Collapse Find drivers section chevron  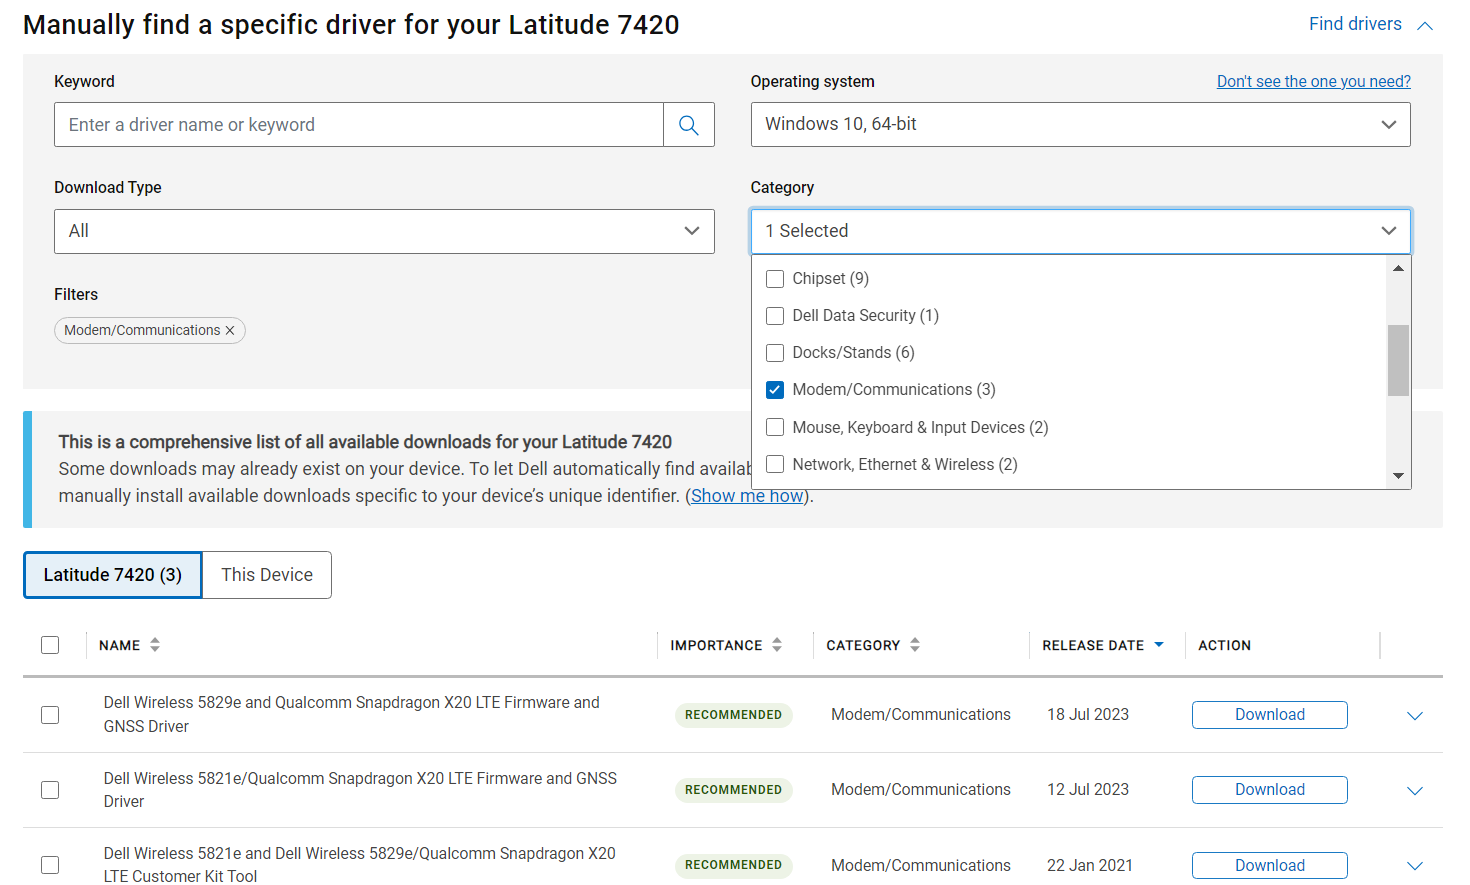(x=1425, y=25)
